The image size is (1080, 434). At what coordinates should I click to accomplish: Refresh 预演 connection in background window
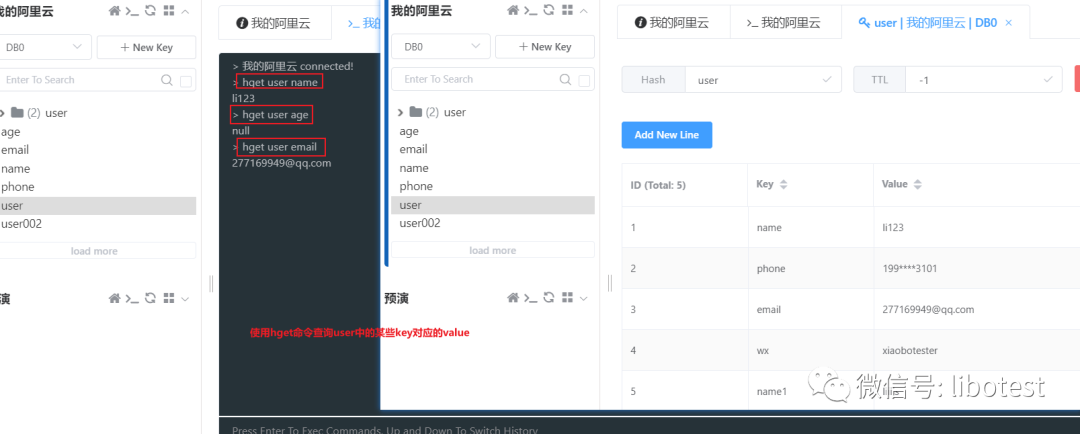pos(150,298)
